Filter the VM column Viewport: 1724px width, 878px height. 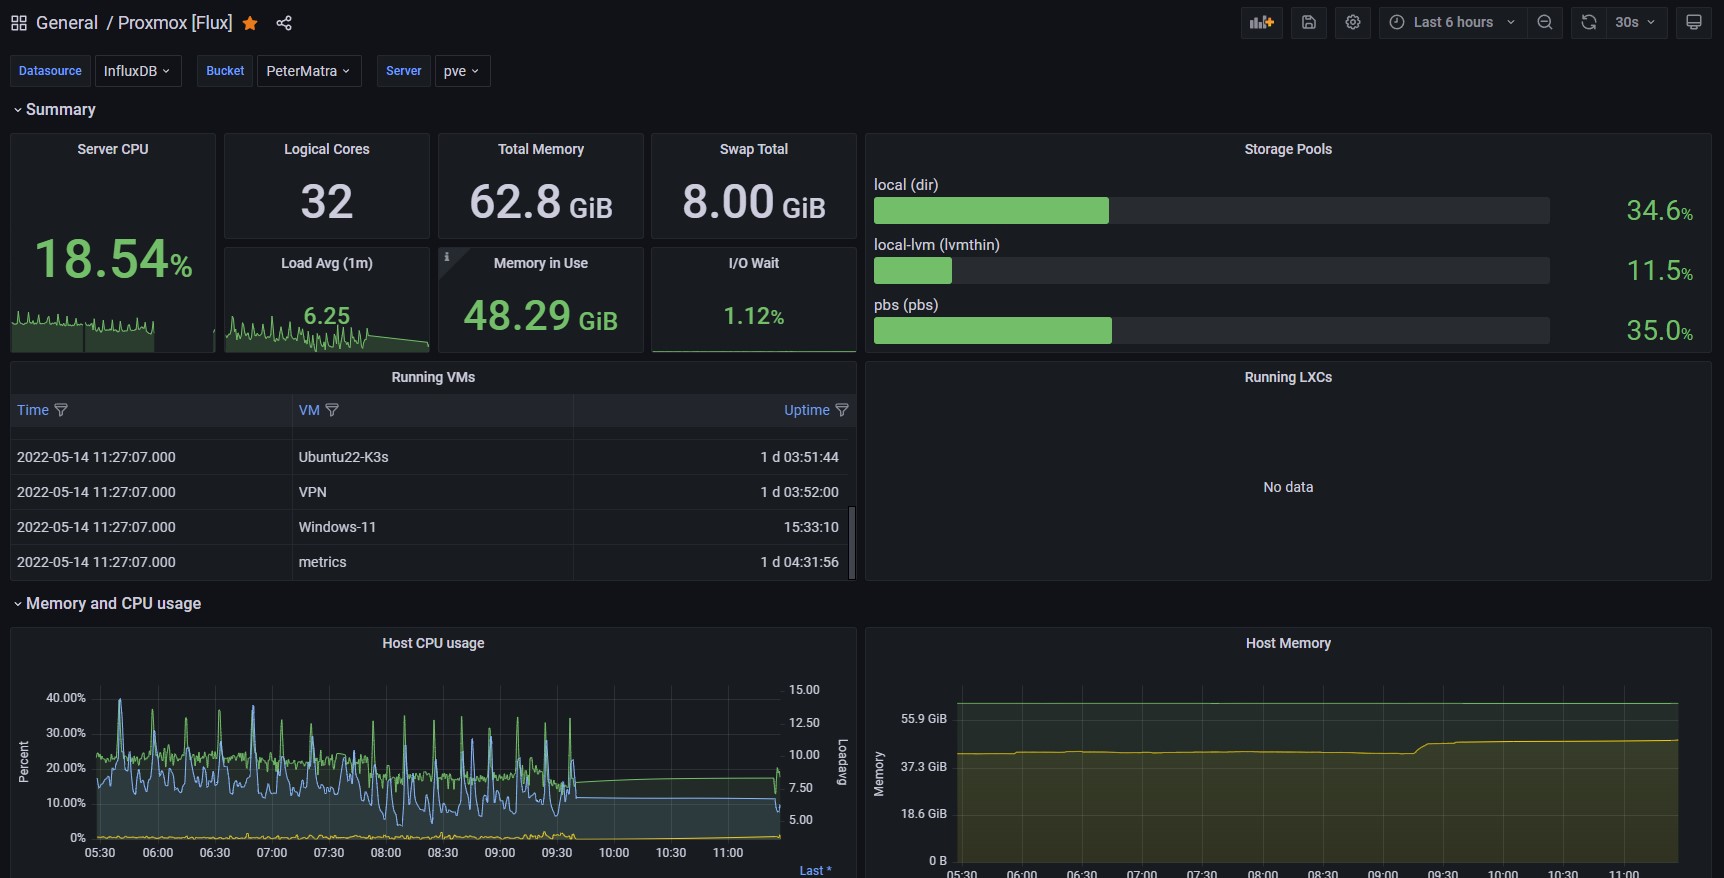[x=332, y=410]
